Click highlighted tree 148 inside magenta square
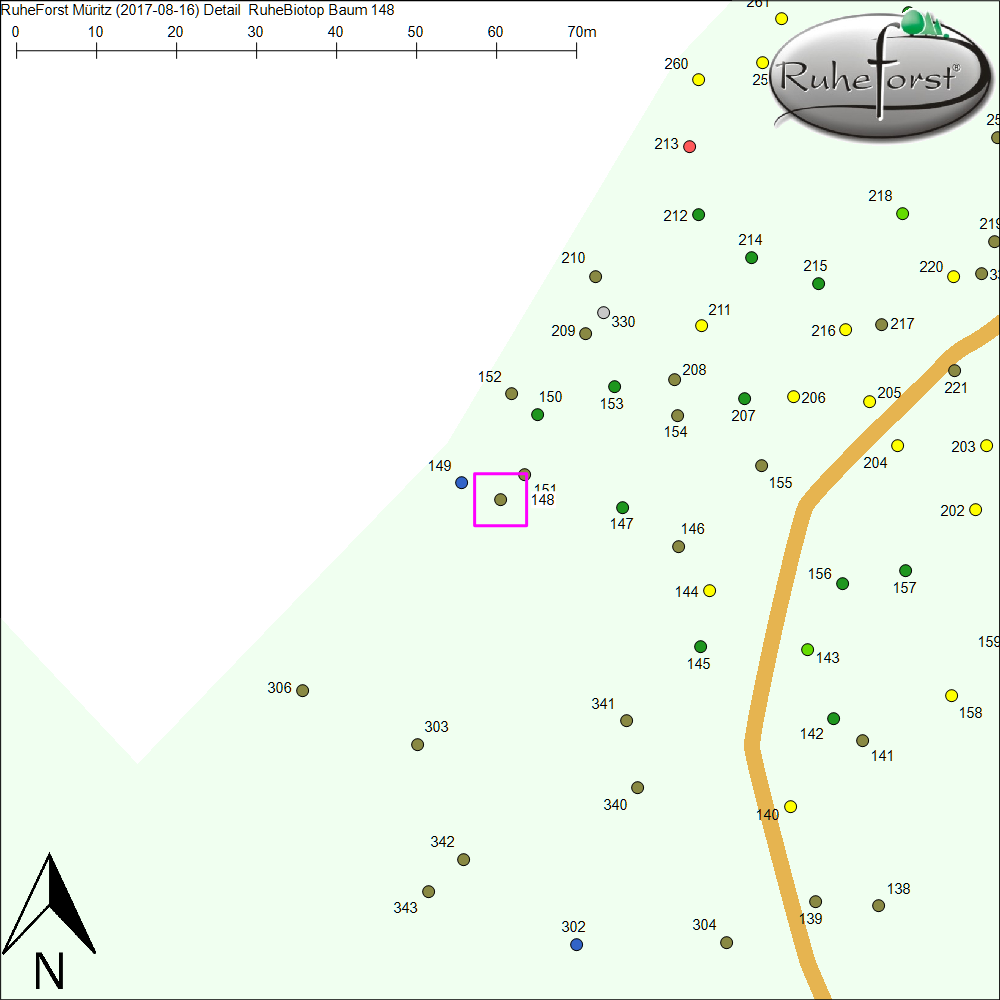Screen dimensions: 1000x1000 click(501, 499)
